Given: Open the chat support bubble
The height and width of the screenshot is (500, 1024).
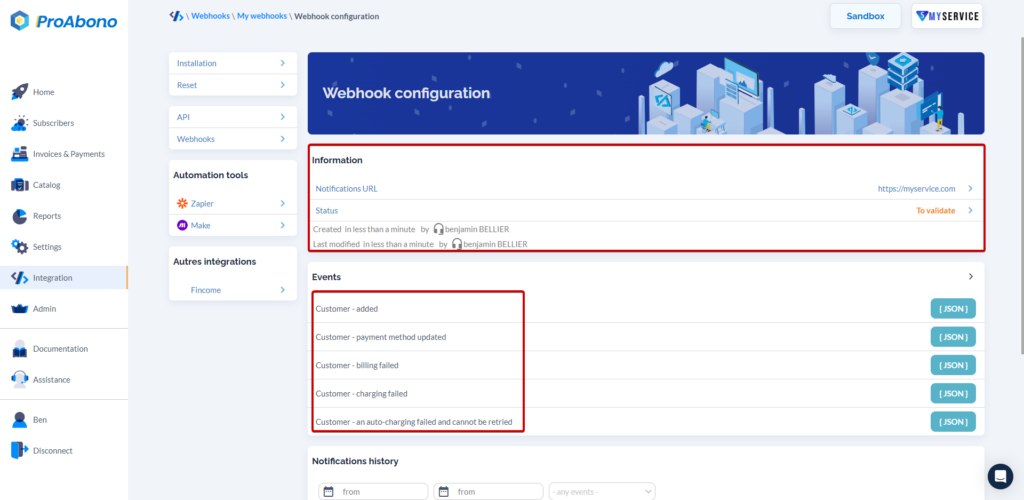Looking at the screenshot, I should [x=1000, y=477].
